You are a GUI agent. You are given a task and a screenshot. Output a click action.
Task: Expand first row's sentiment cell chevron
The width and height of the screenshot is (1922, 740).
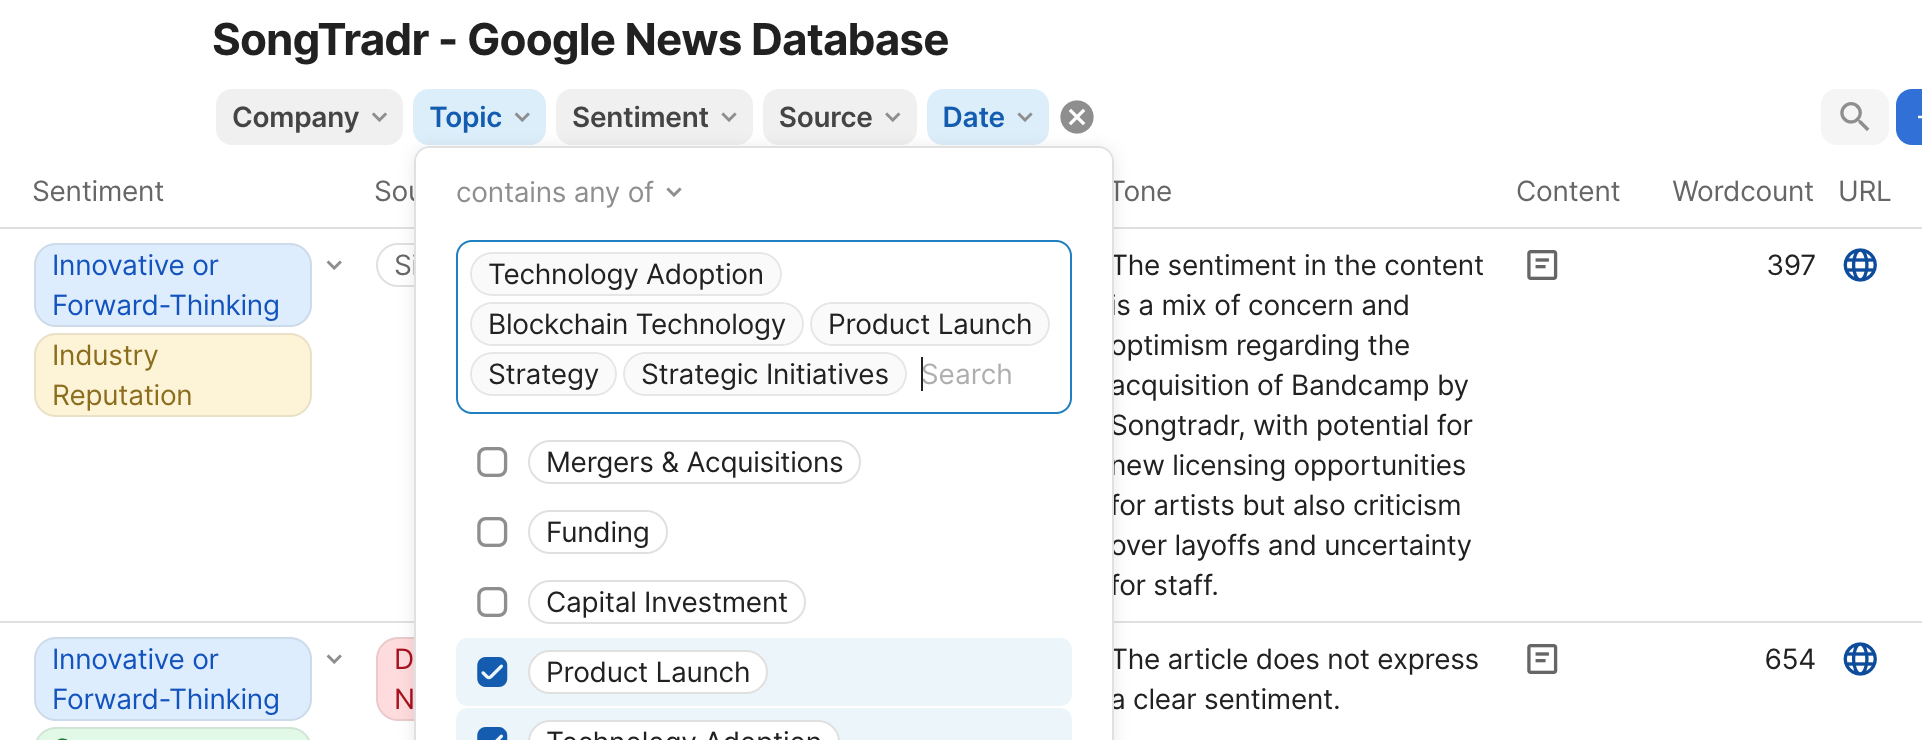point(335,265)
